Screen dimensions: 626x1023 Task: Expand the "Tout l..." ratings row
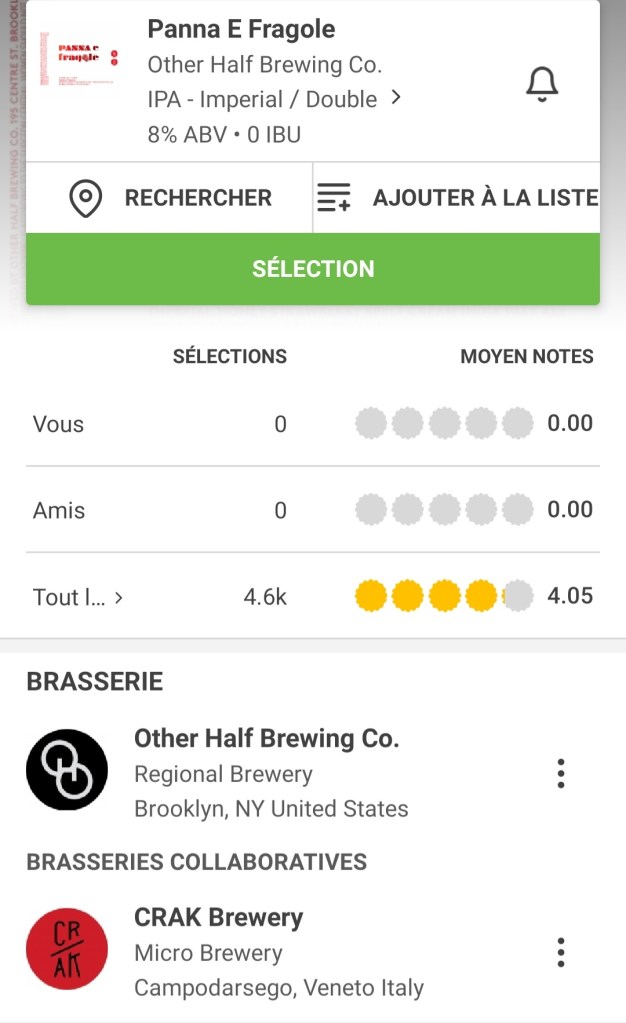[x=119, y=598]
